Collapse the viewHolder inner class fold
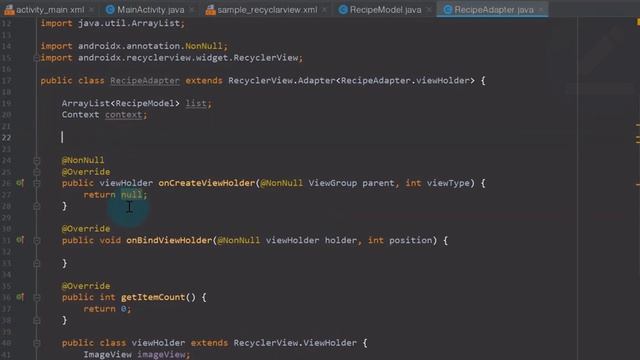Image resolution: width=640 pixels, height=360 pixels. click(37, 343)
